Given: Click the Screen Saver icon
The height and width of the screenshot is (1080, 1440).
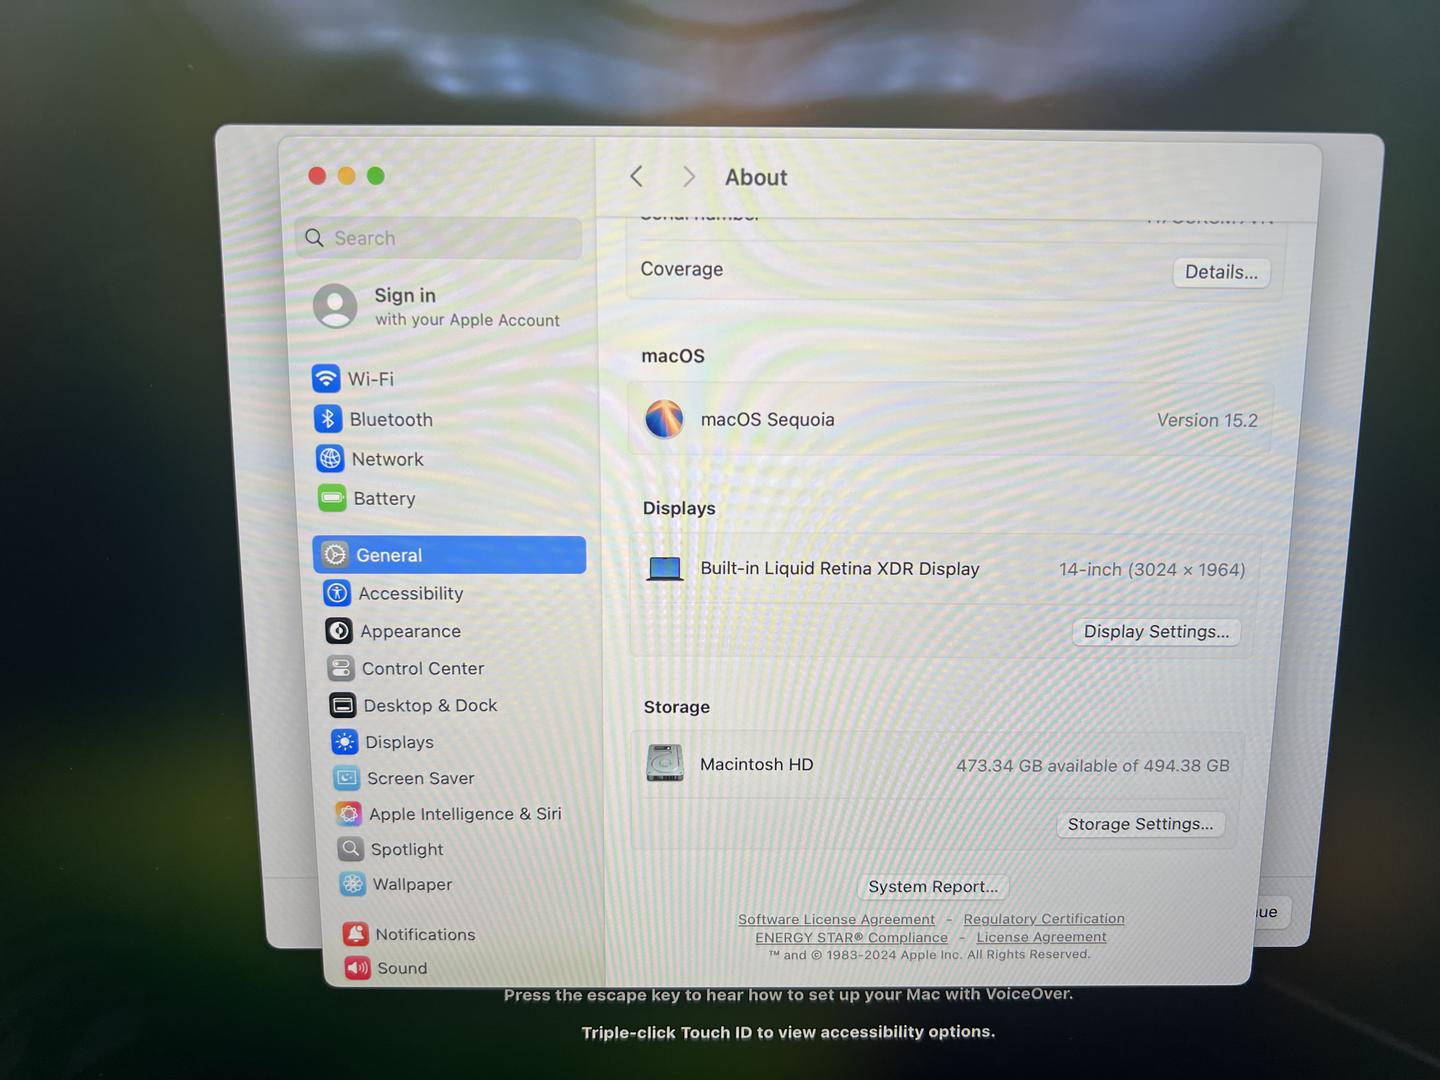Looking at the screenshot, I should pyautogui.click(x=347, y=778).
